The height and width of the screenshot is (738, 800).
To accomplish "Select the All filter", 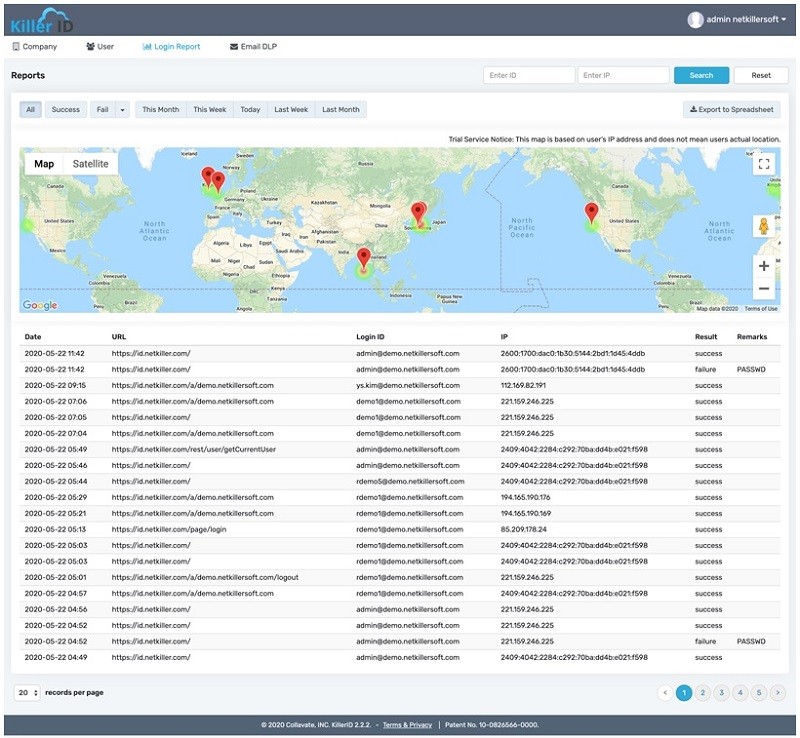I will pyautogui.click(x=31, y=109).
